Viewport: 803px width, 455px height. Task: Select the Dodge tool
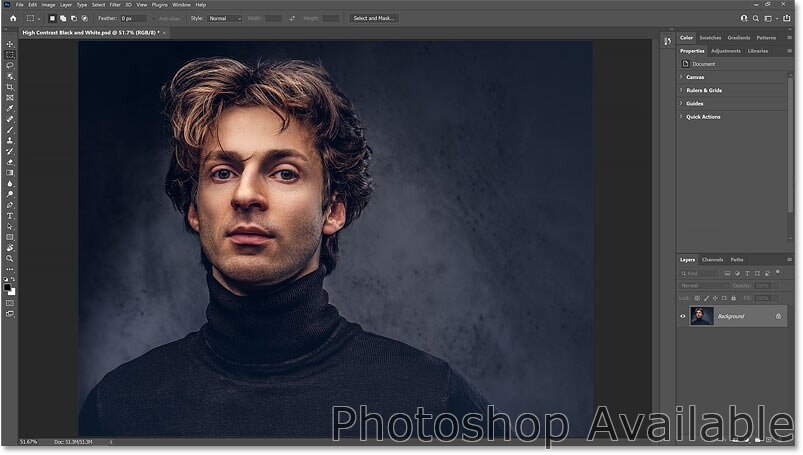click(x=10, y=194)
